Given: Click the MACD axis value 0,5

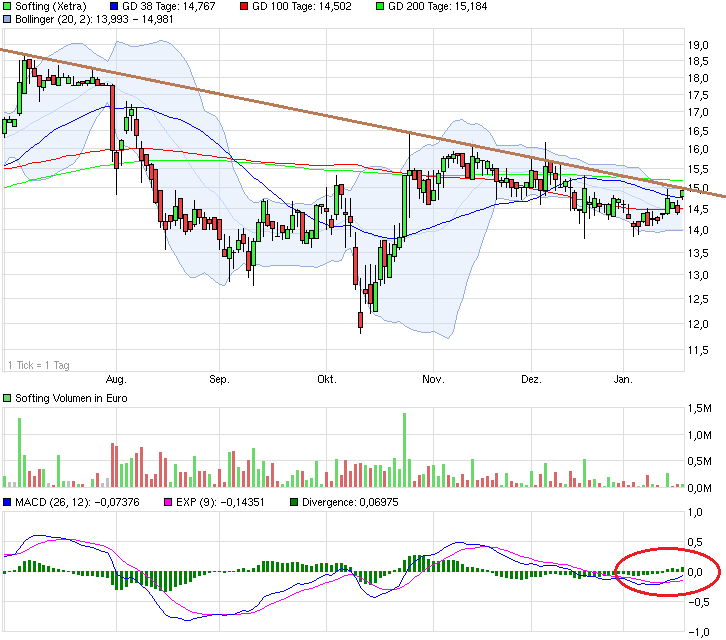Looking at the screenshot, I should [x=695, y=542].
